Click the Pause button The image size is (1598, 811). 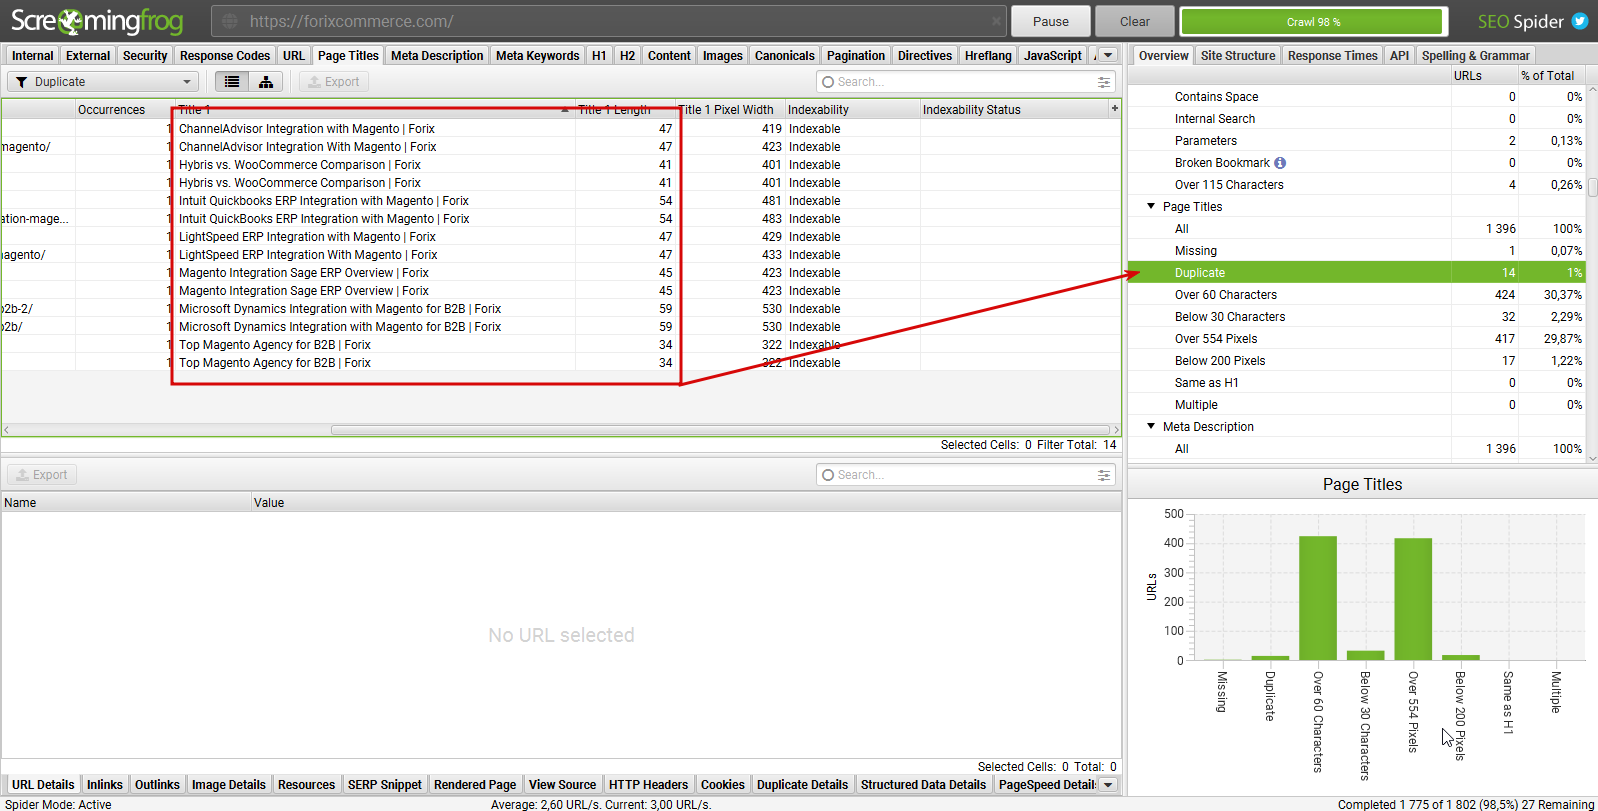click(1051, 21)
